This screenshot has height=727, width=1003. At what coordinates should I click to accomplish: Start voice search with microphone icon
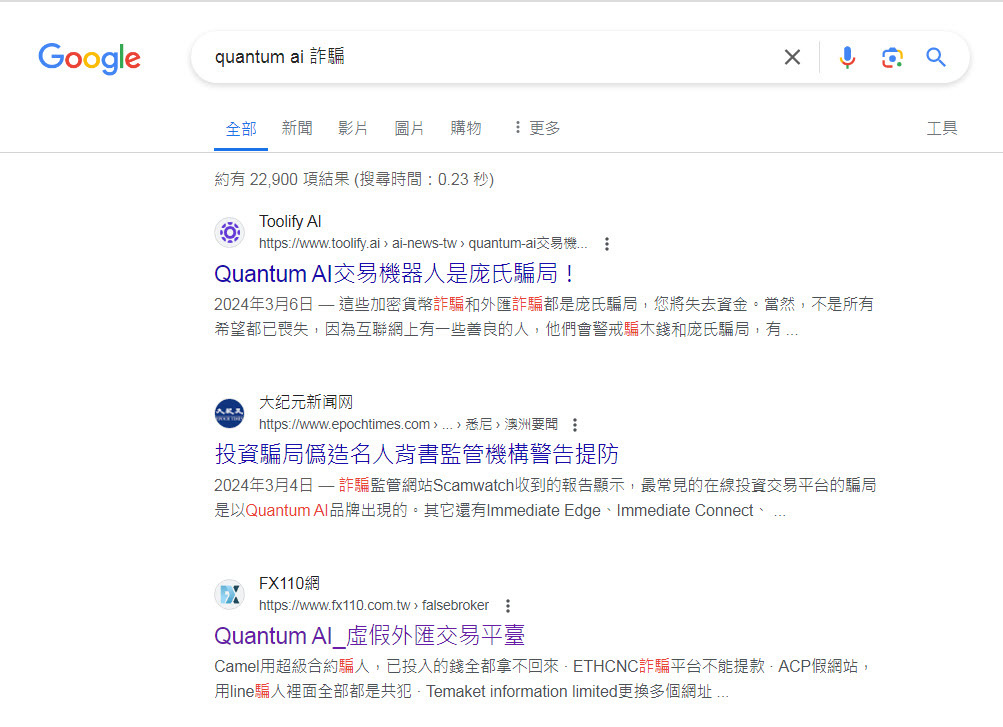[x=847, y=58]
